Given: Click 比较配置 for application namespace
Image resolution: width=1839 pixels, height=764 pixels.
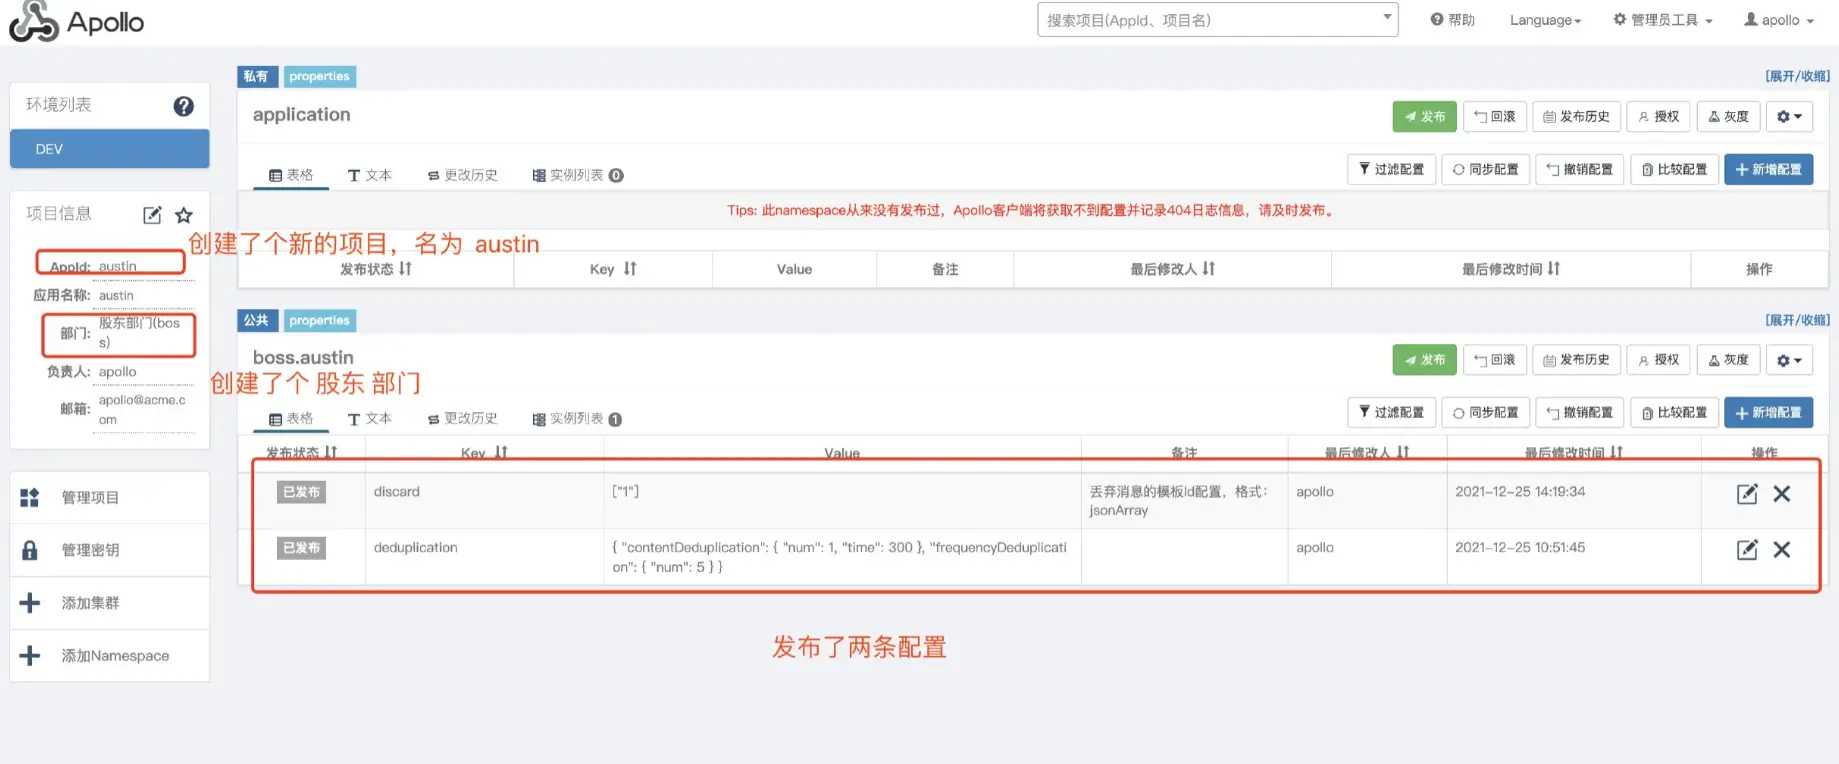Looking at the screenshot, I should pyautogui.click(x=1675, y=169).
